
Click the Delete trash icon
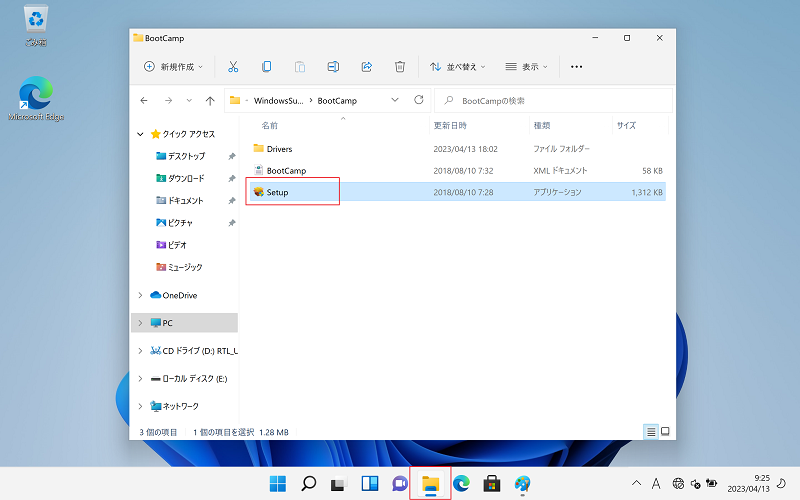[400, 67]
